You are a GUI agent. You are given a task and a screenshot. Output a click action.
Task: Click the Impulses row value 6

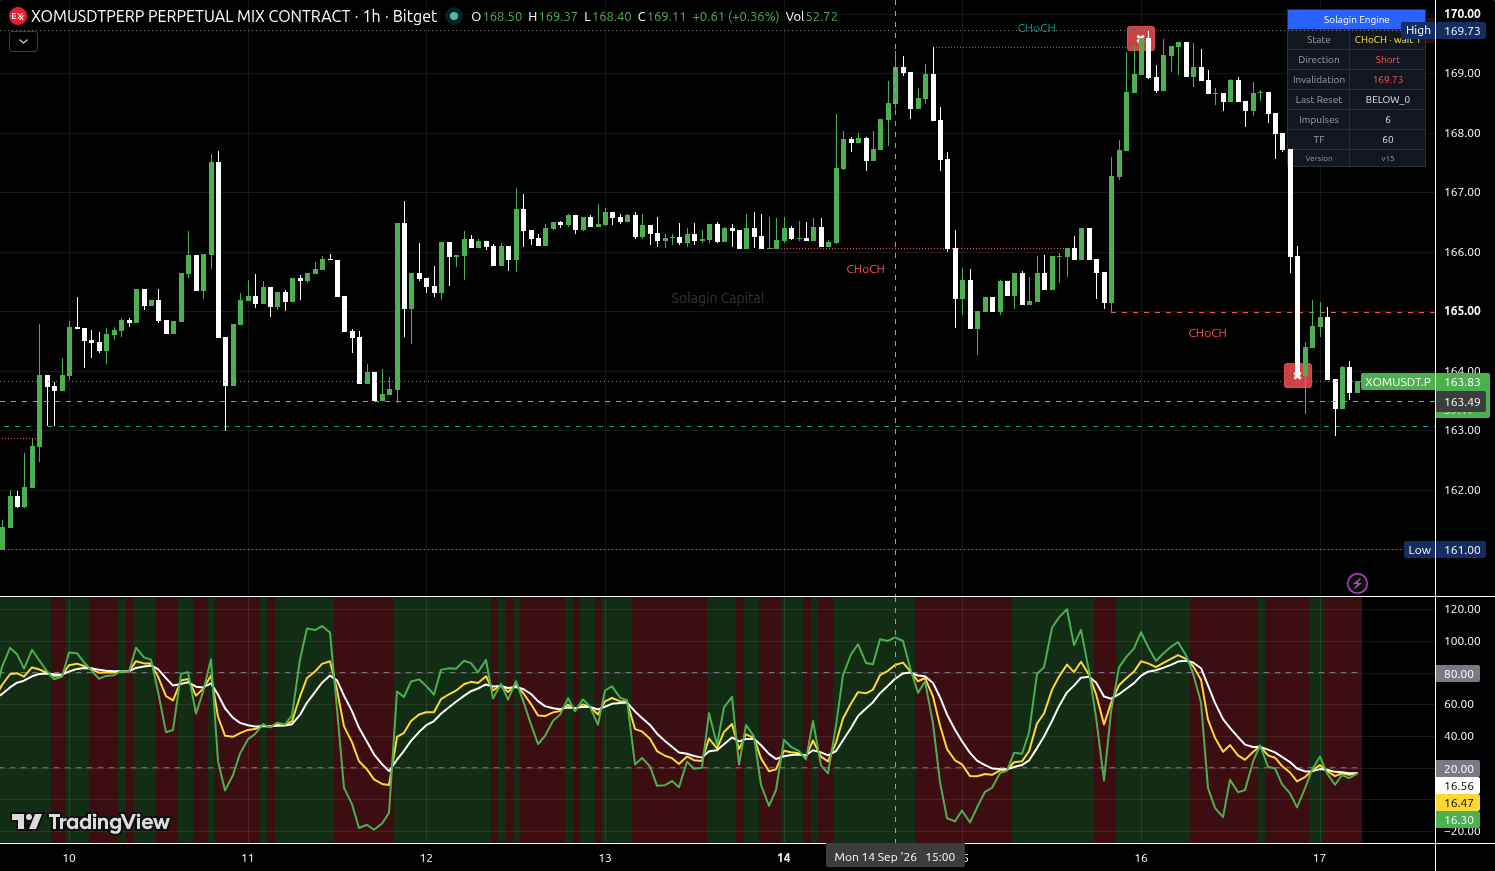pos(1387,120)
